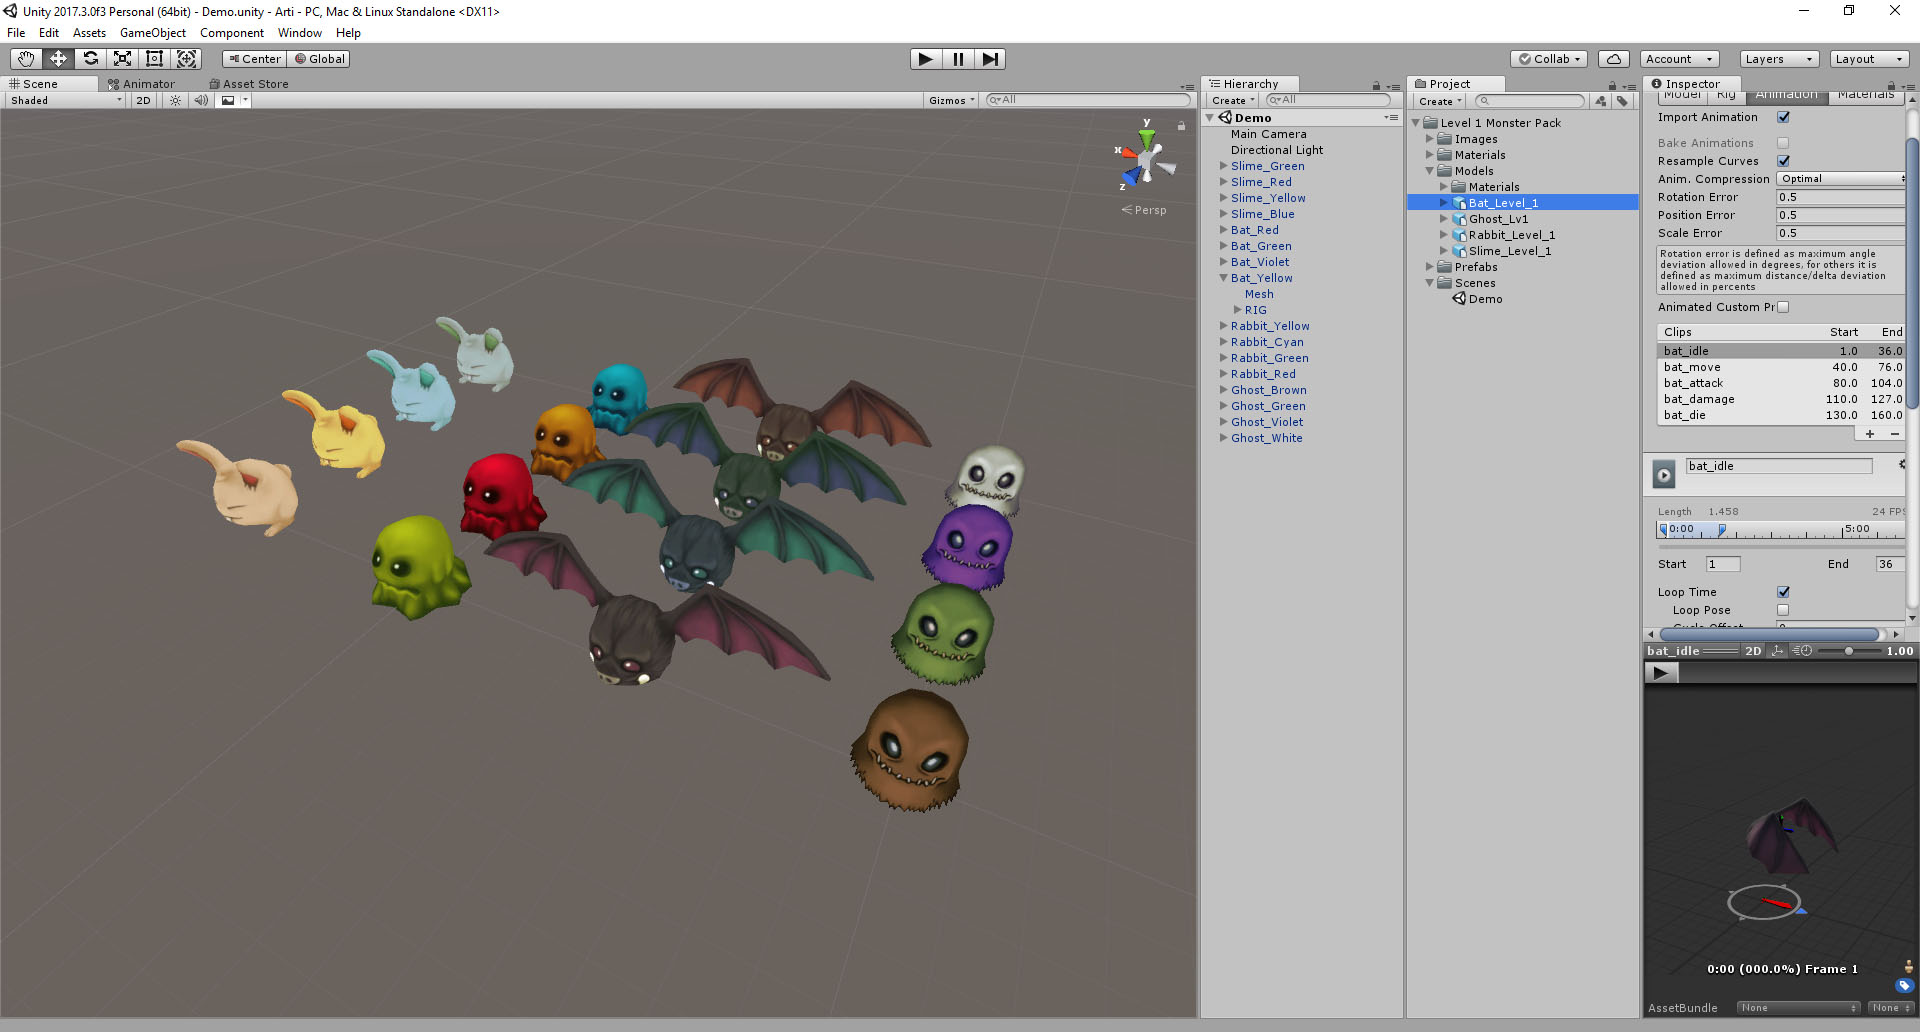Expand the Bat_Yellow object in the Hierarchy
The width and height of the screenshot is (1920, 1032).
tap(1224, 278)
